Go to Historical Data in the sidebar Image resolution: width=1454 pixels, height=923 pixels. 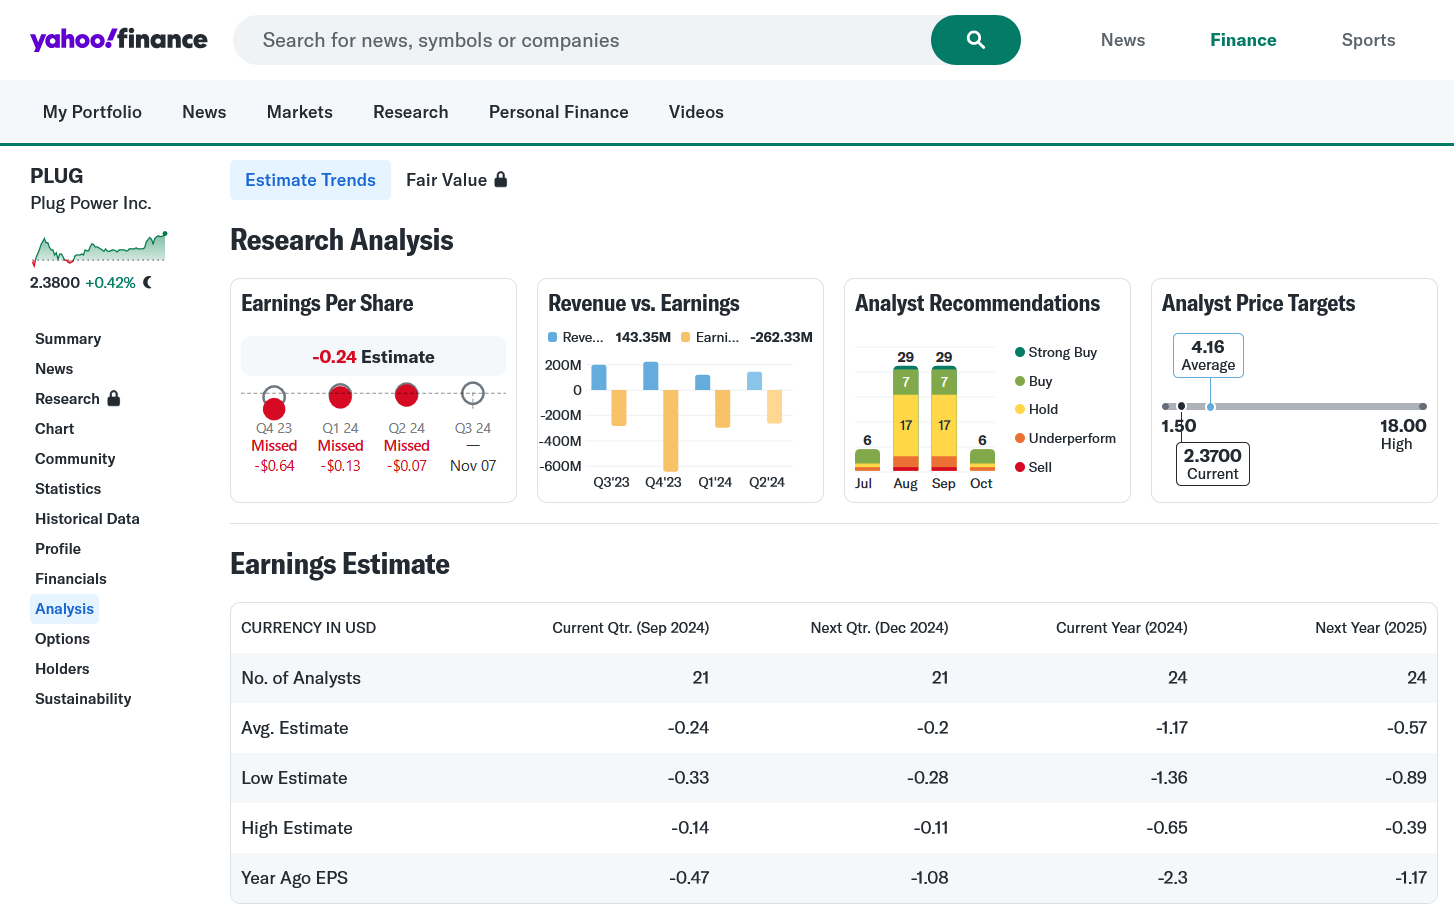point(87,519)
